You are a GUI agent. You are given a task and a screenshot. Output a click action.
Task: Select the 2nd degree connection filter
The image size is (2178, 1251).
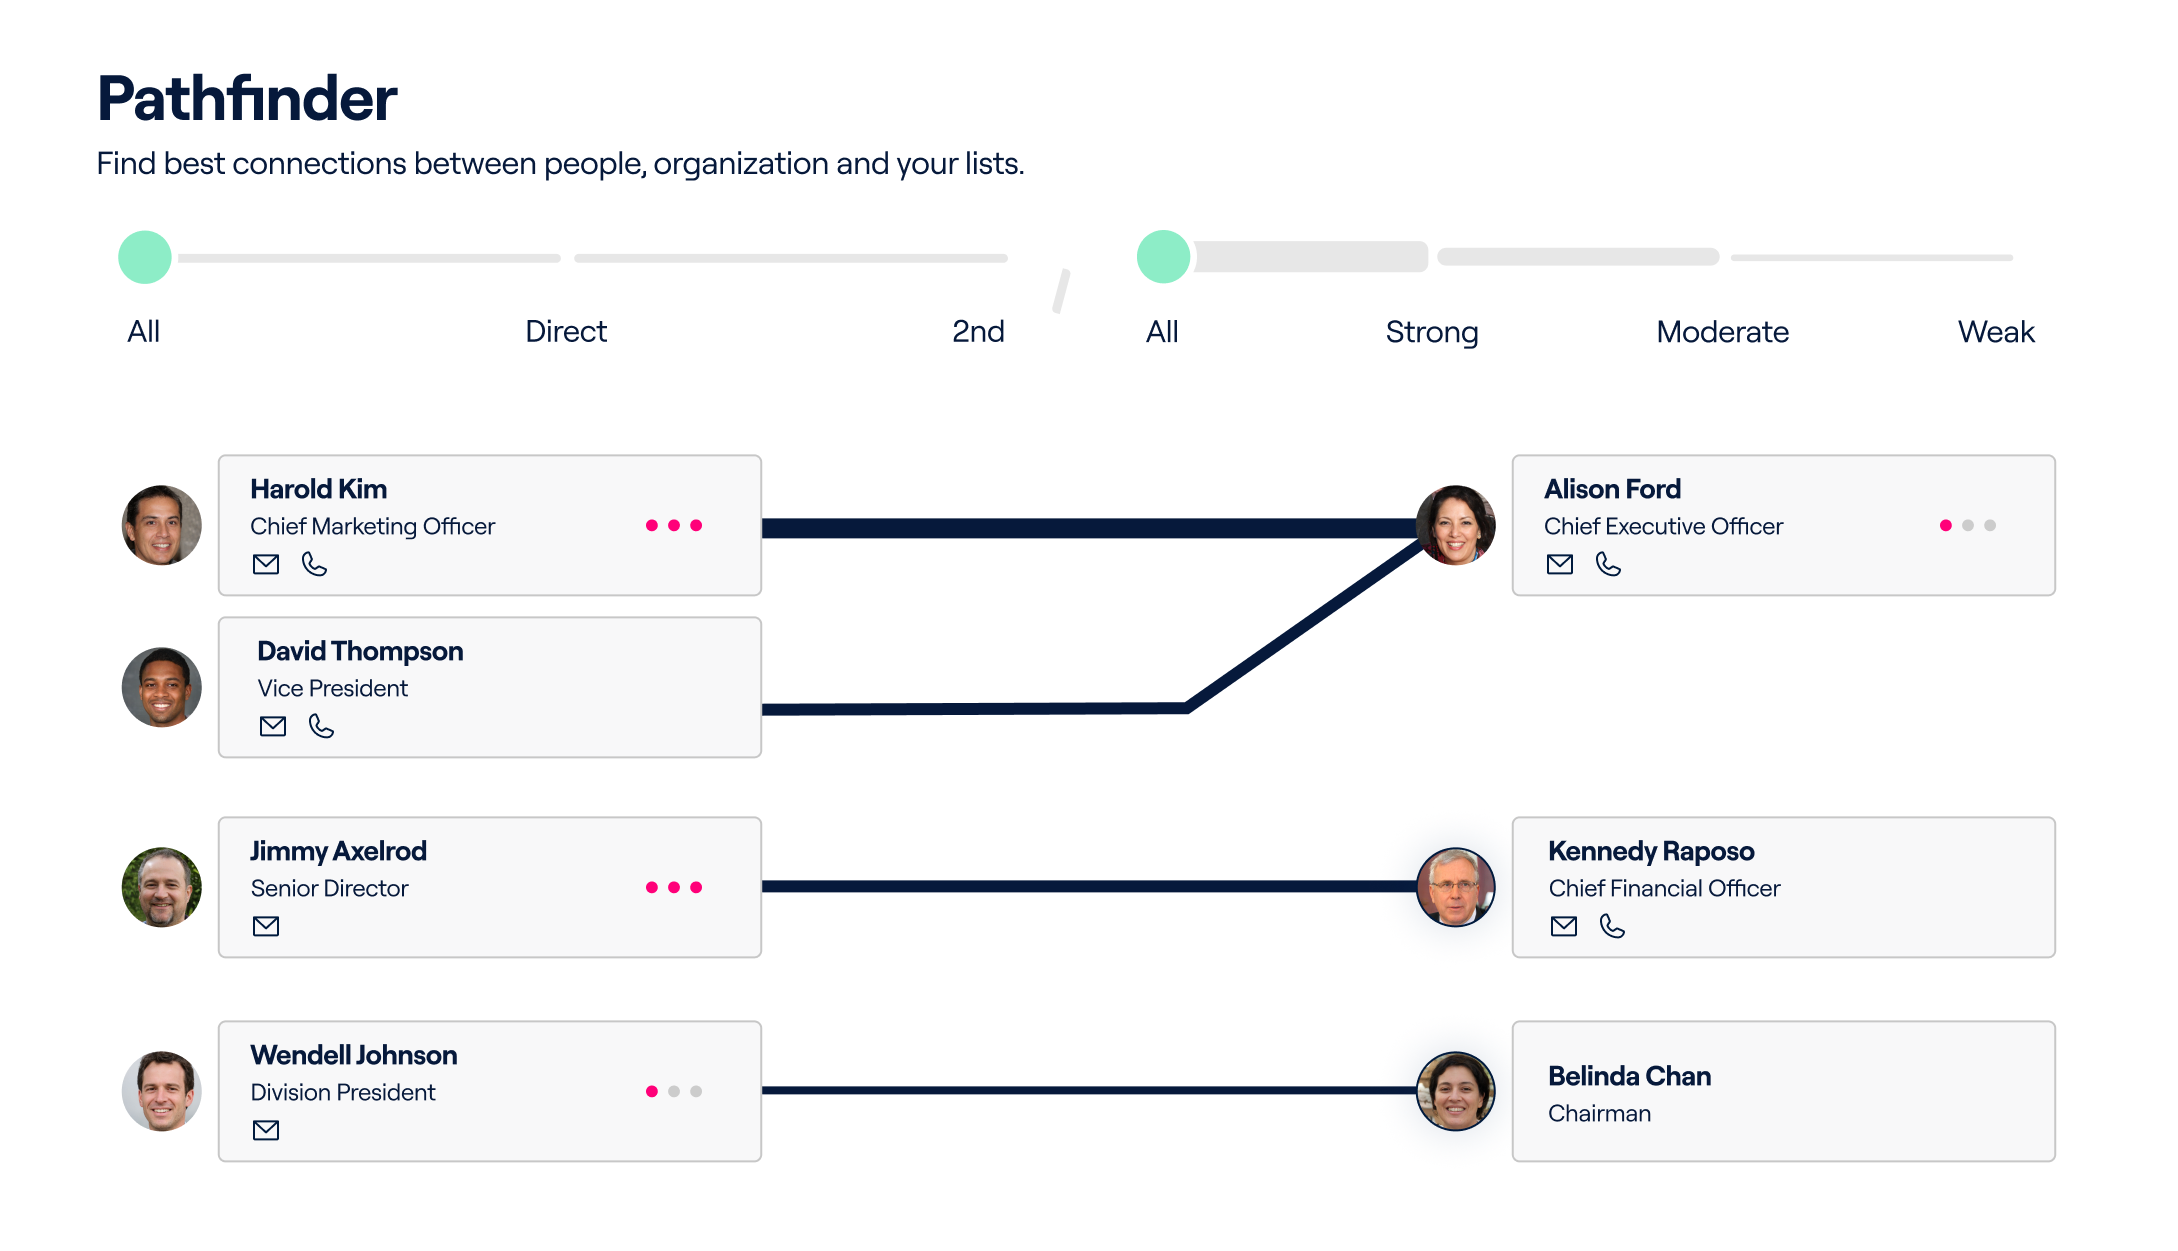click(x=978, y=331)
